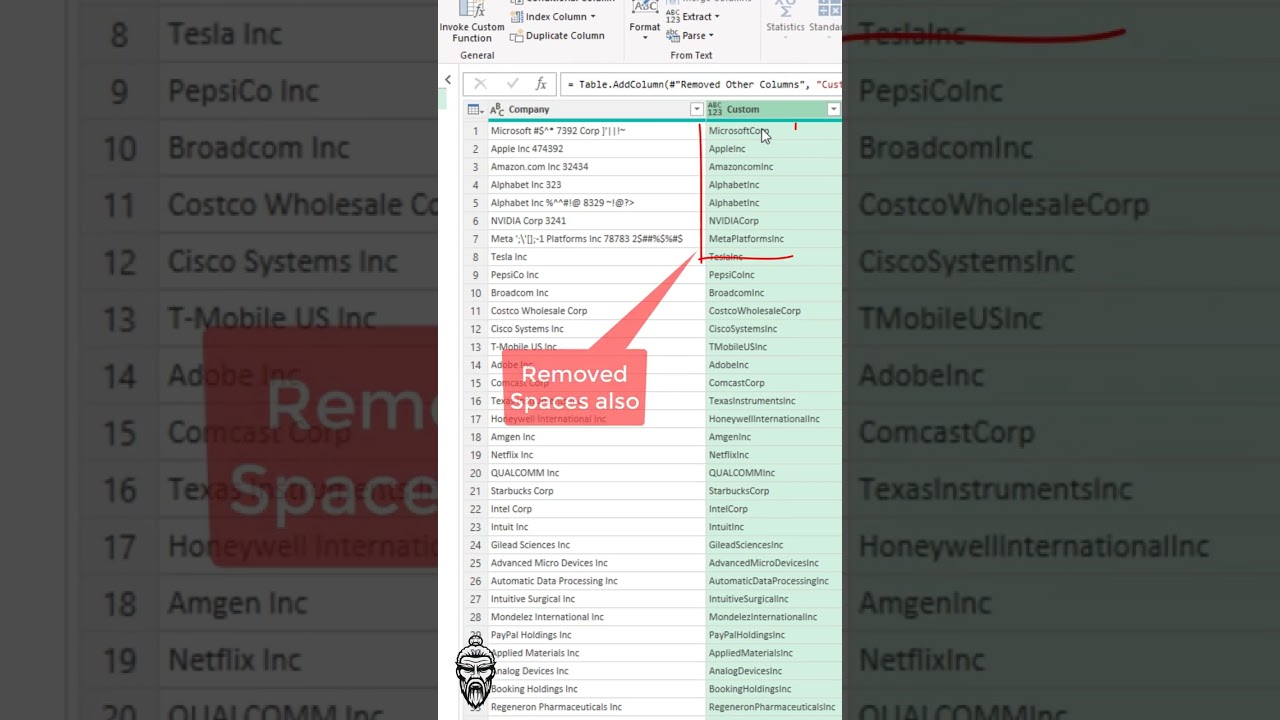Viewport: 1280px width, 720px height.
Task: Open the table corner menu icon
Action: (x=475, y=109)
